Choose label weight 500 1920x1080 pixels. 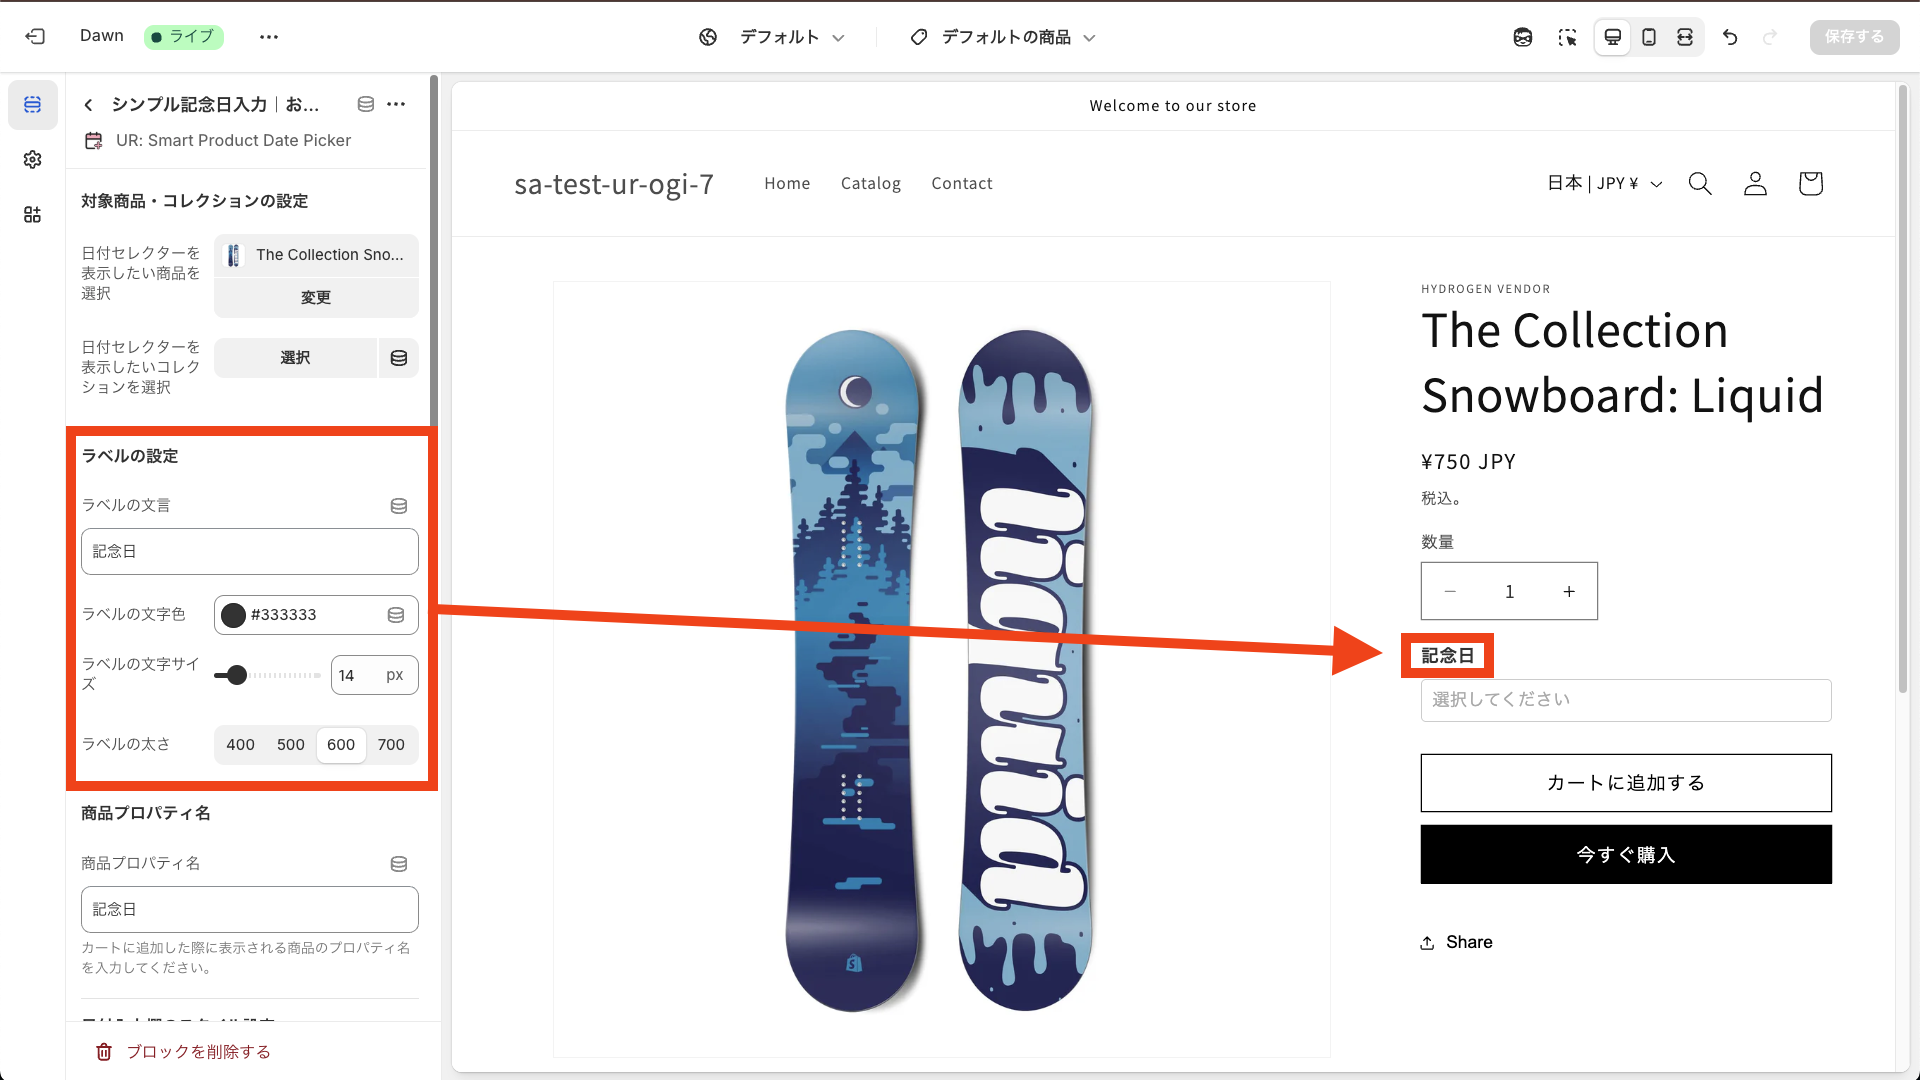click(291, 745)
